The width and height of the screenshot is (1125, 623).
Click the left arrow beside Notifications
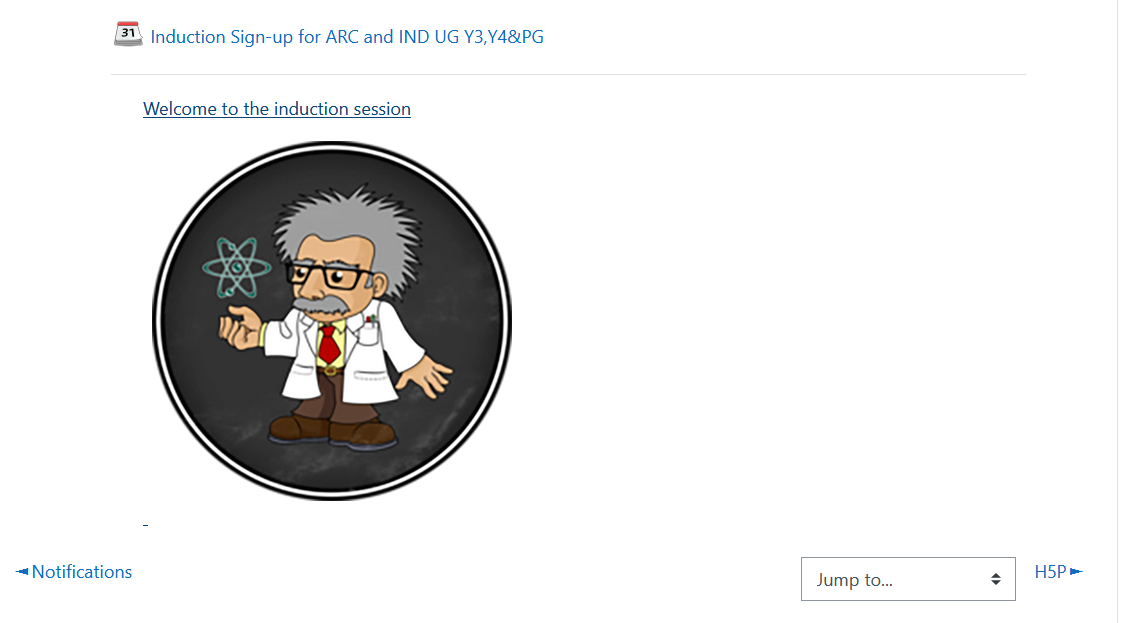22,572
